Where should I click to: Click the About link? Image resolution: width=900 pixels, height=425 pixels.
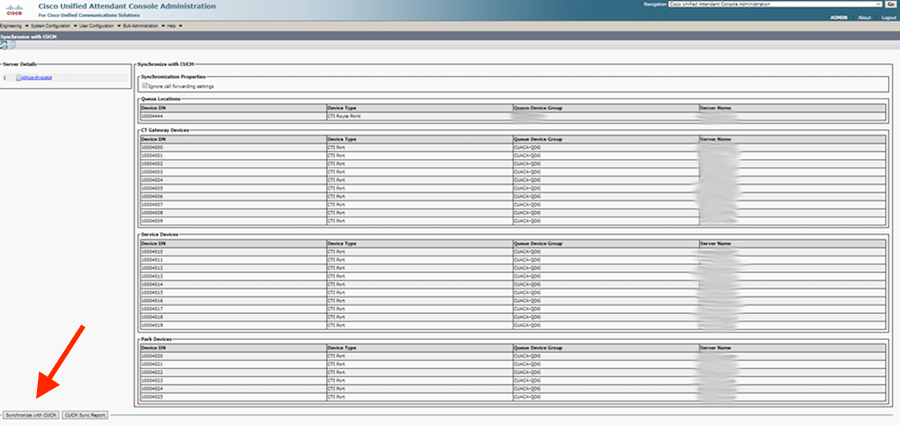(x=864, y=18)
